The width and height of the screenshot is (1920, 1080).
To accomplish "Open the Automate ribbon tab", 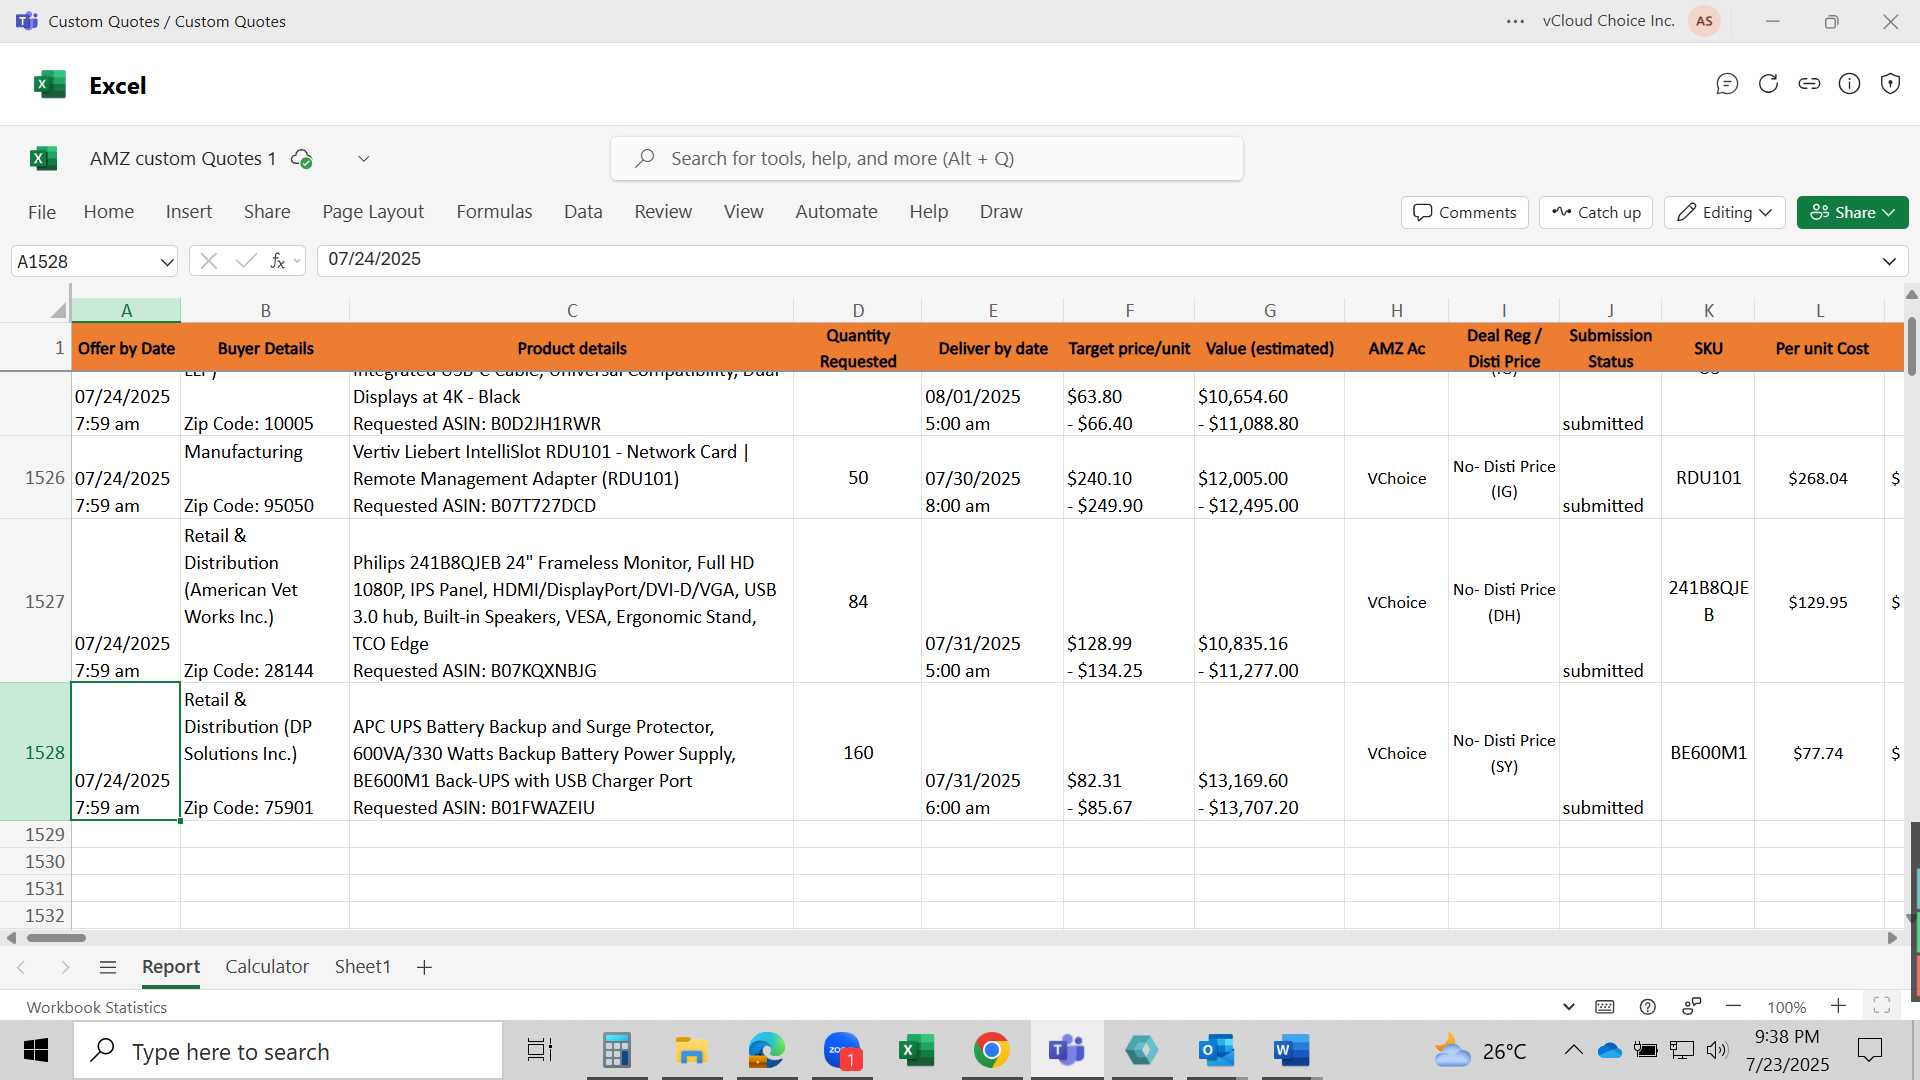I will click(836, 212).
